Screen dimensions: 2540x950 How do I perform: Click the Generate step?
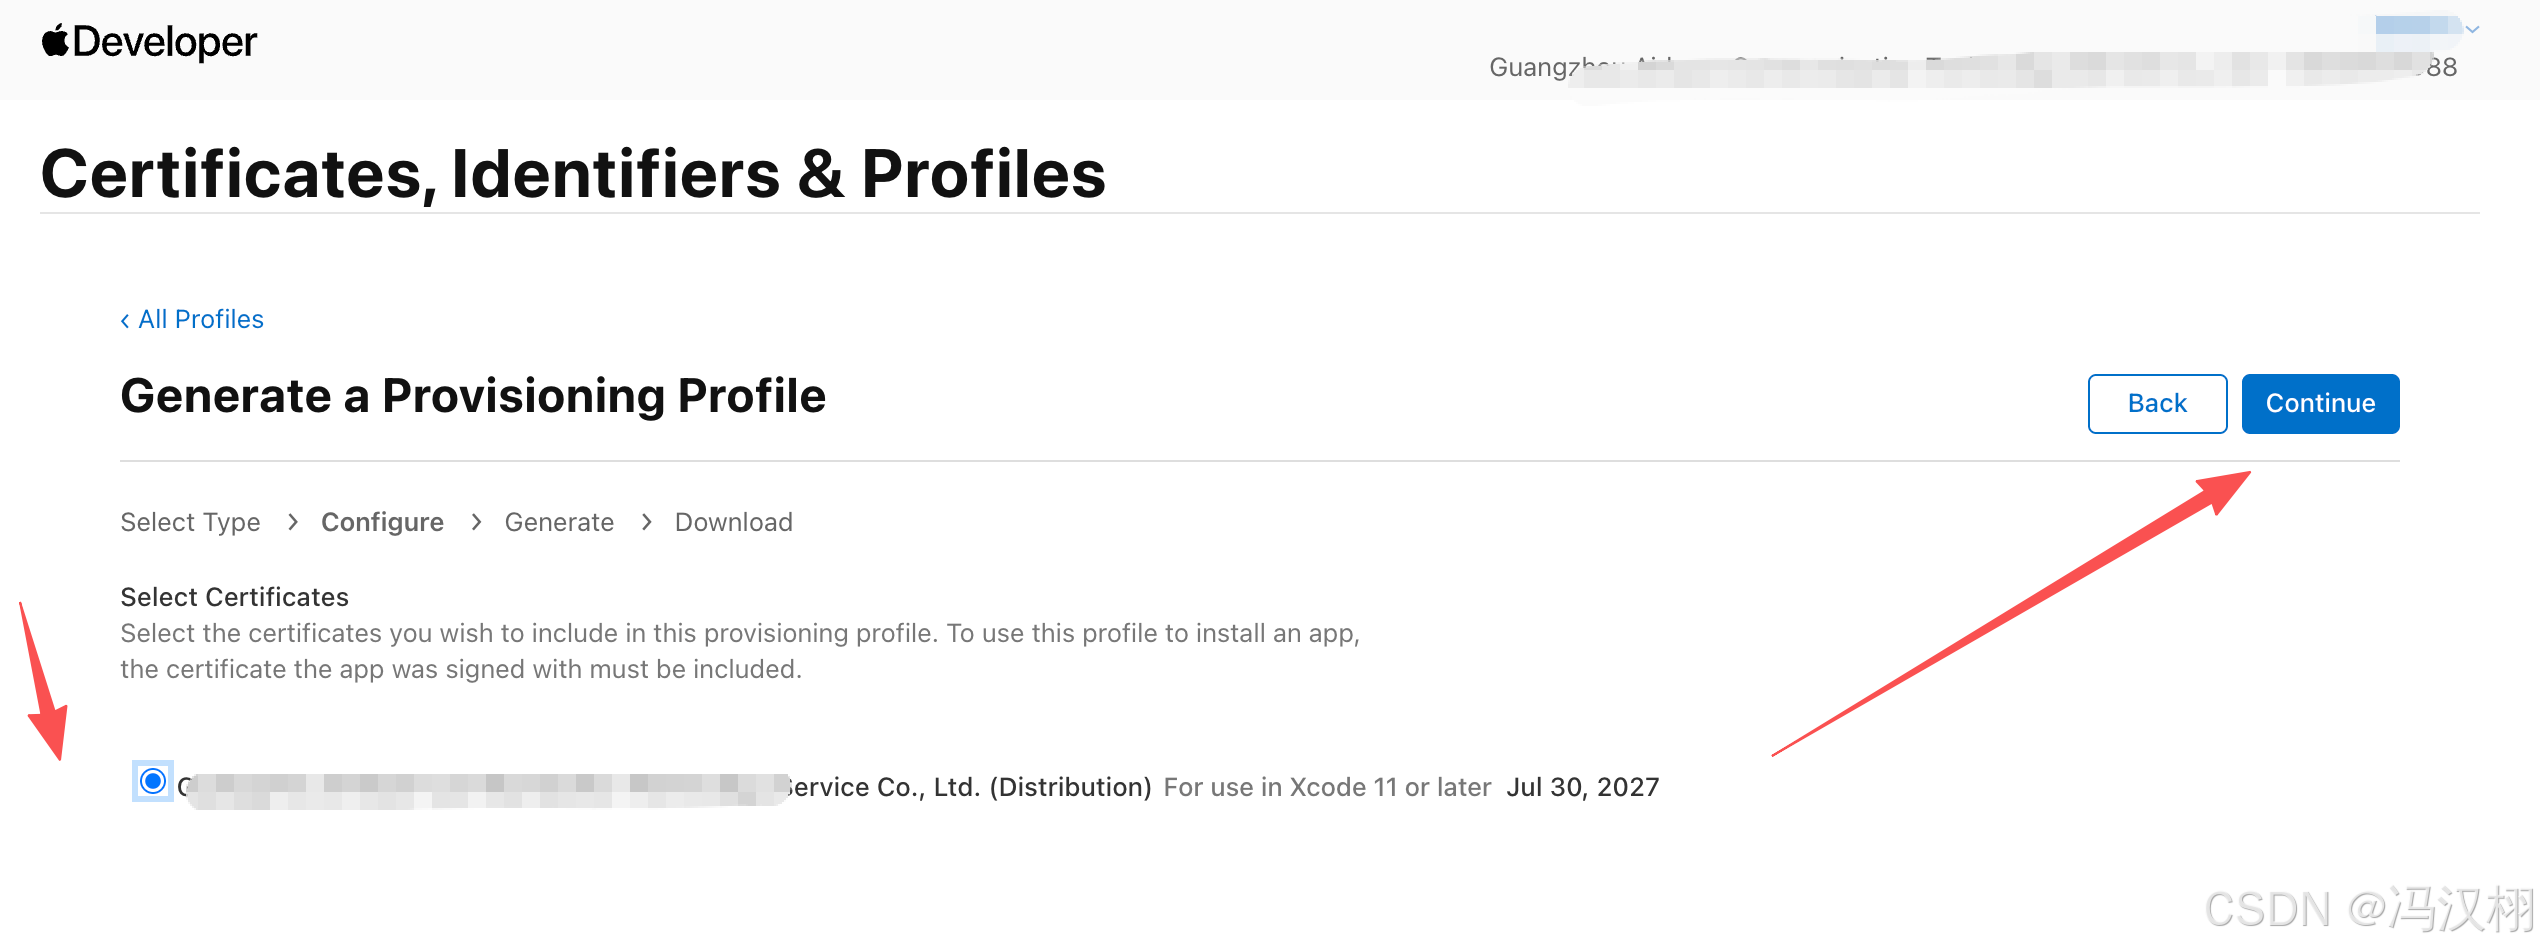click(559, 522)
